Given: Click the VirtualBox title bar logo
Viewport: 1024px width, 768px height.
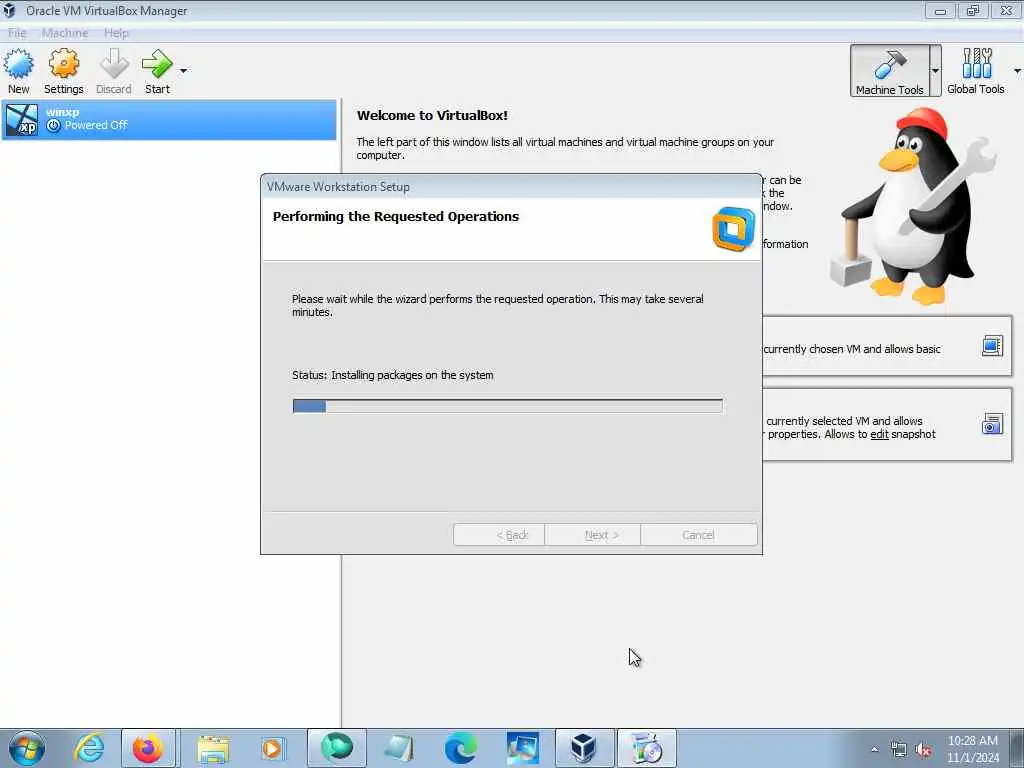Looking at the screenshot, I should [x=9, y=10].
